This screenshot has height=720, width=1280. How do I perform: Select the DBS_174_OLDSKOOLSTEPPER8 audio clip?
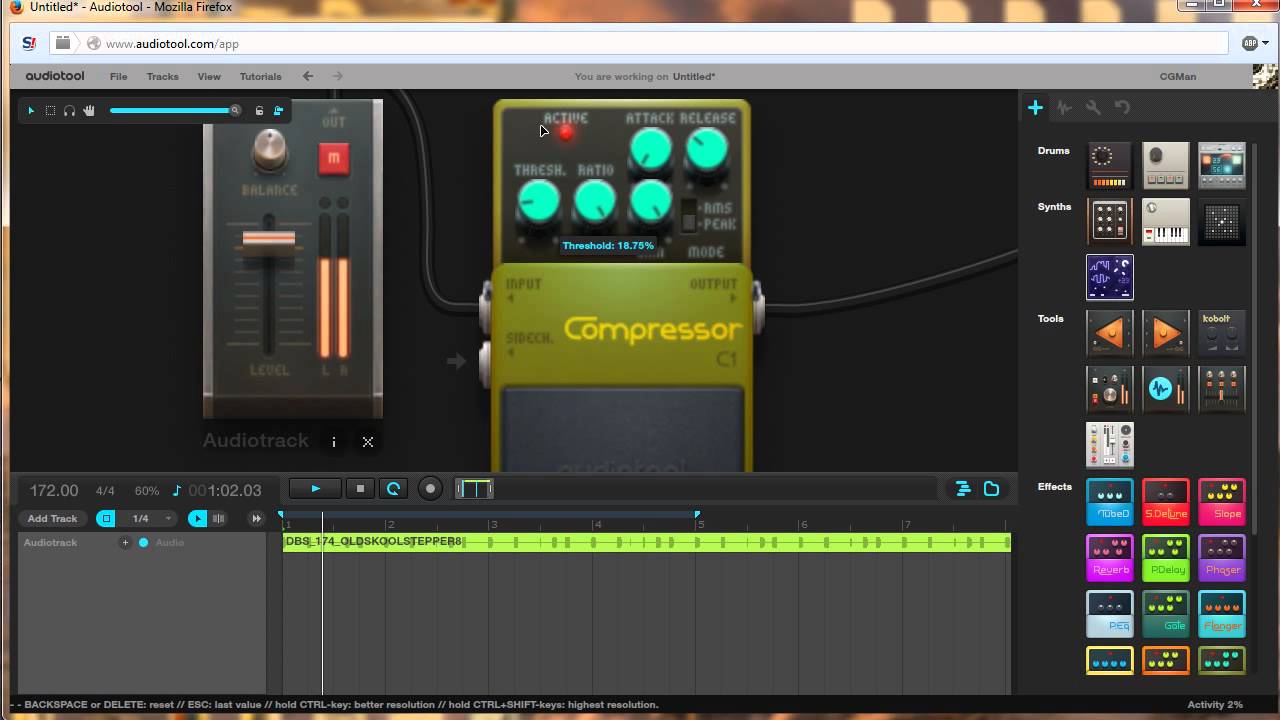(647, 542)
